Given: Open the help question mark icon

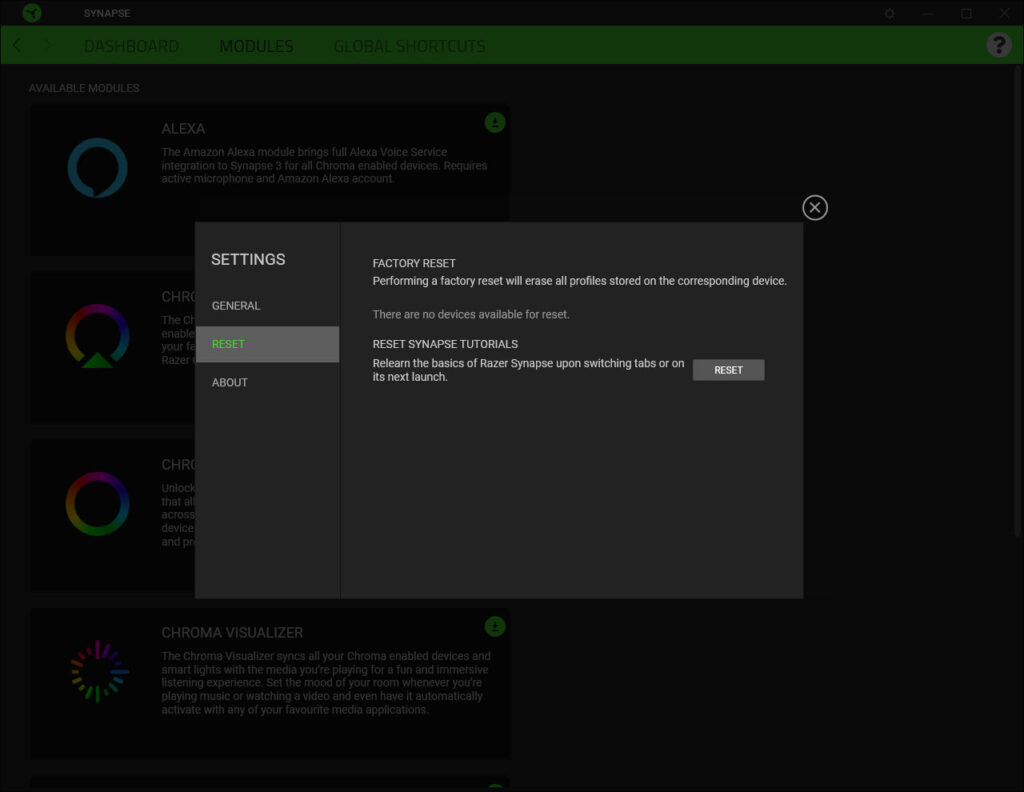Looking at the screenshot, I should coord(999,45).
